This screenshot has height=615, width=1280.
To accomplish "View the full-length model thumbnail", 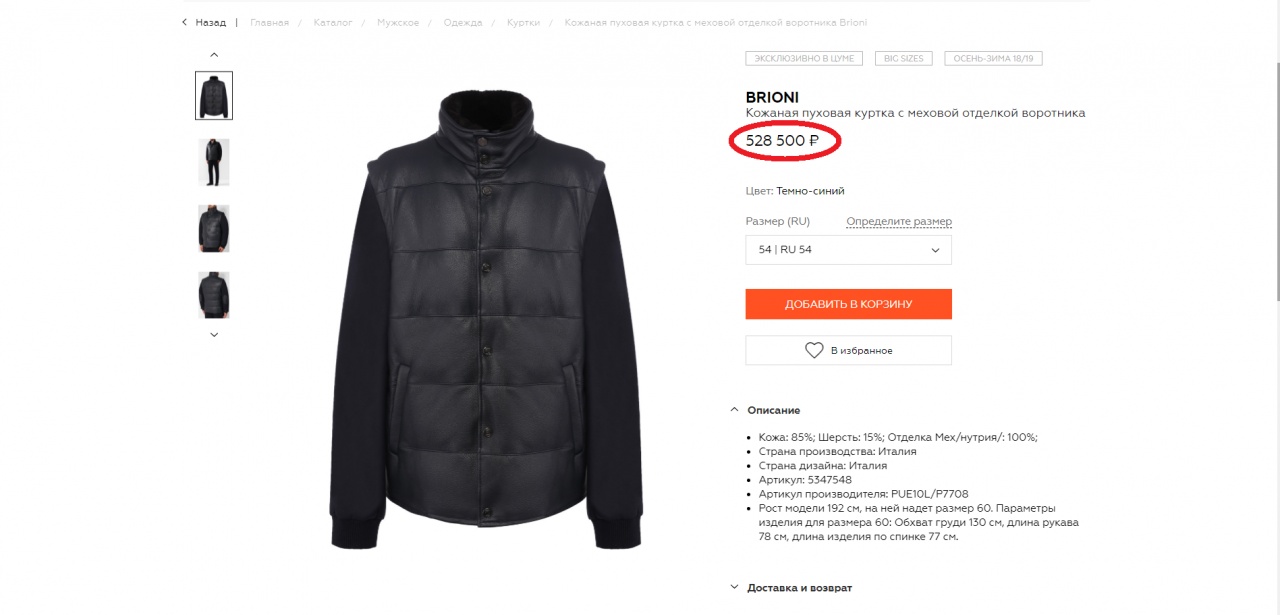I will pyautogui.click(x=214, y=162).
